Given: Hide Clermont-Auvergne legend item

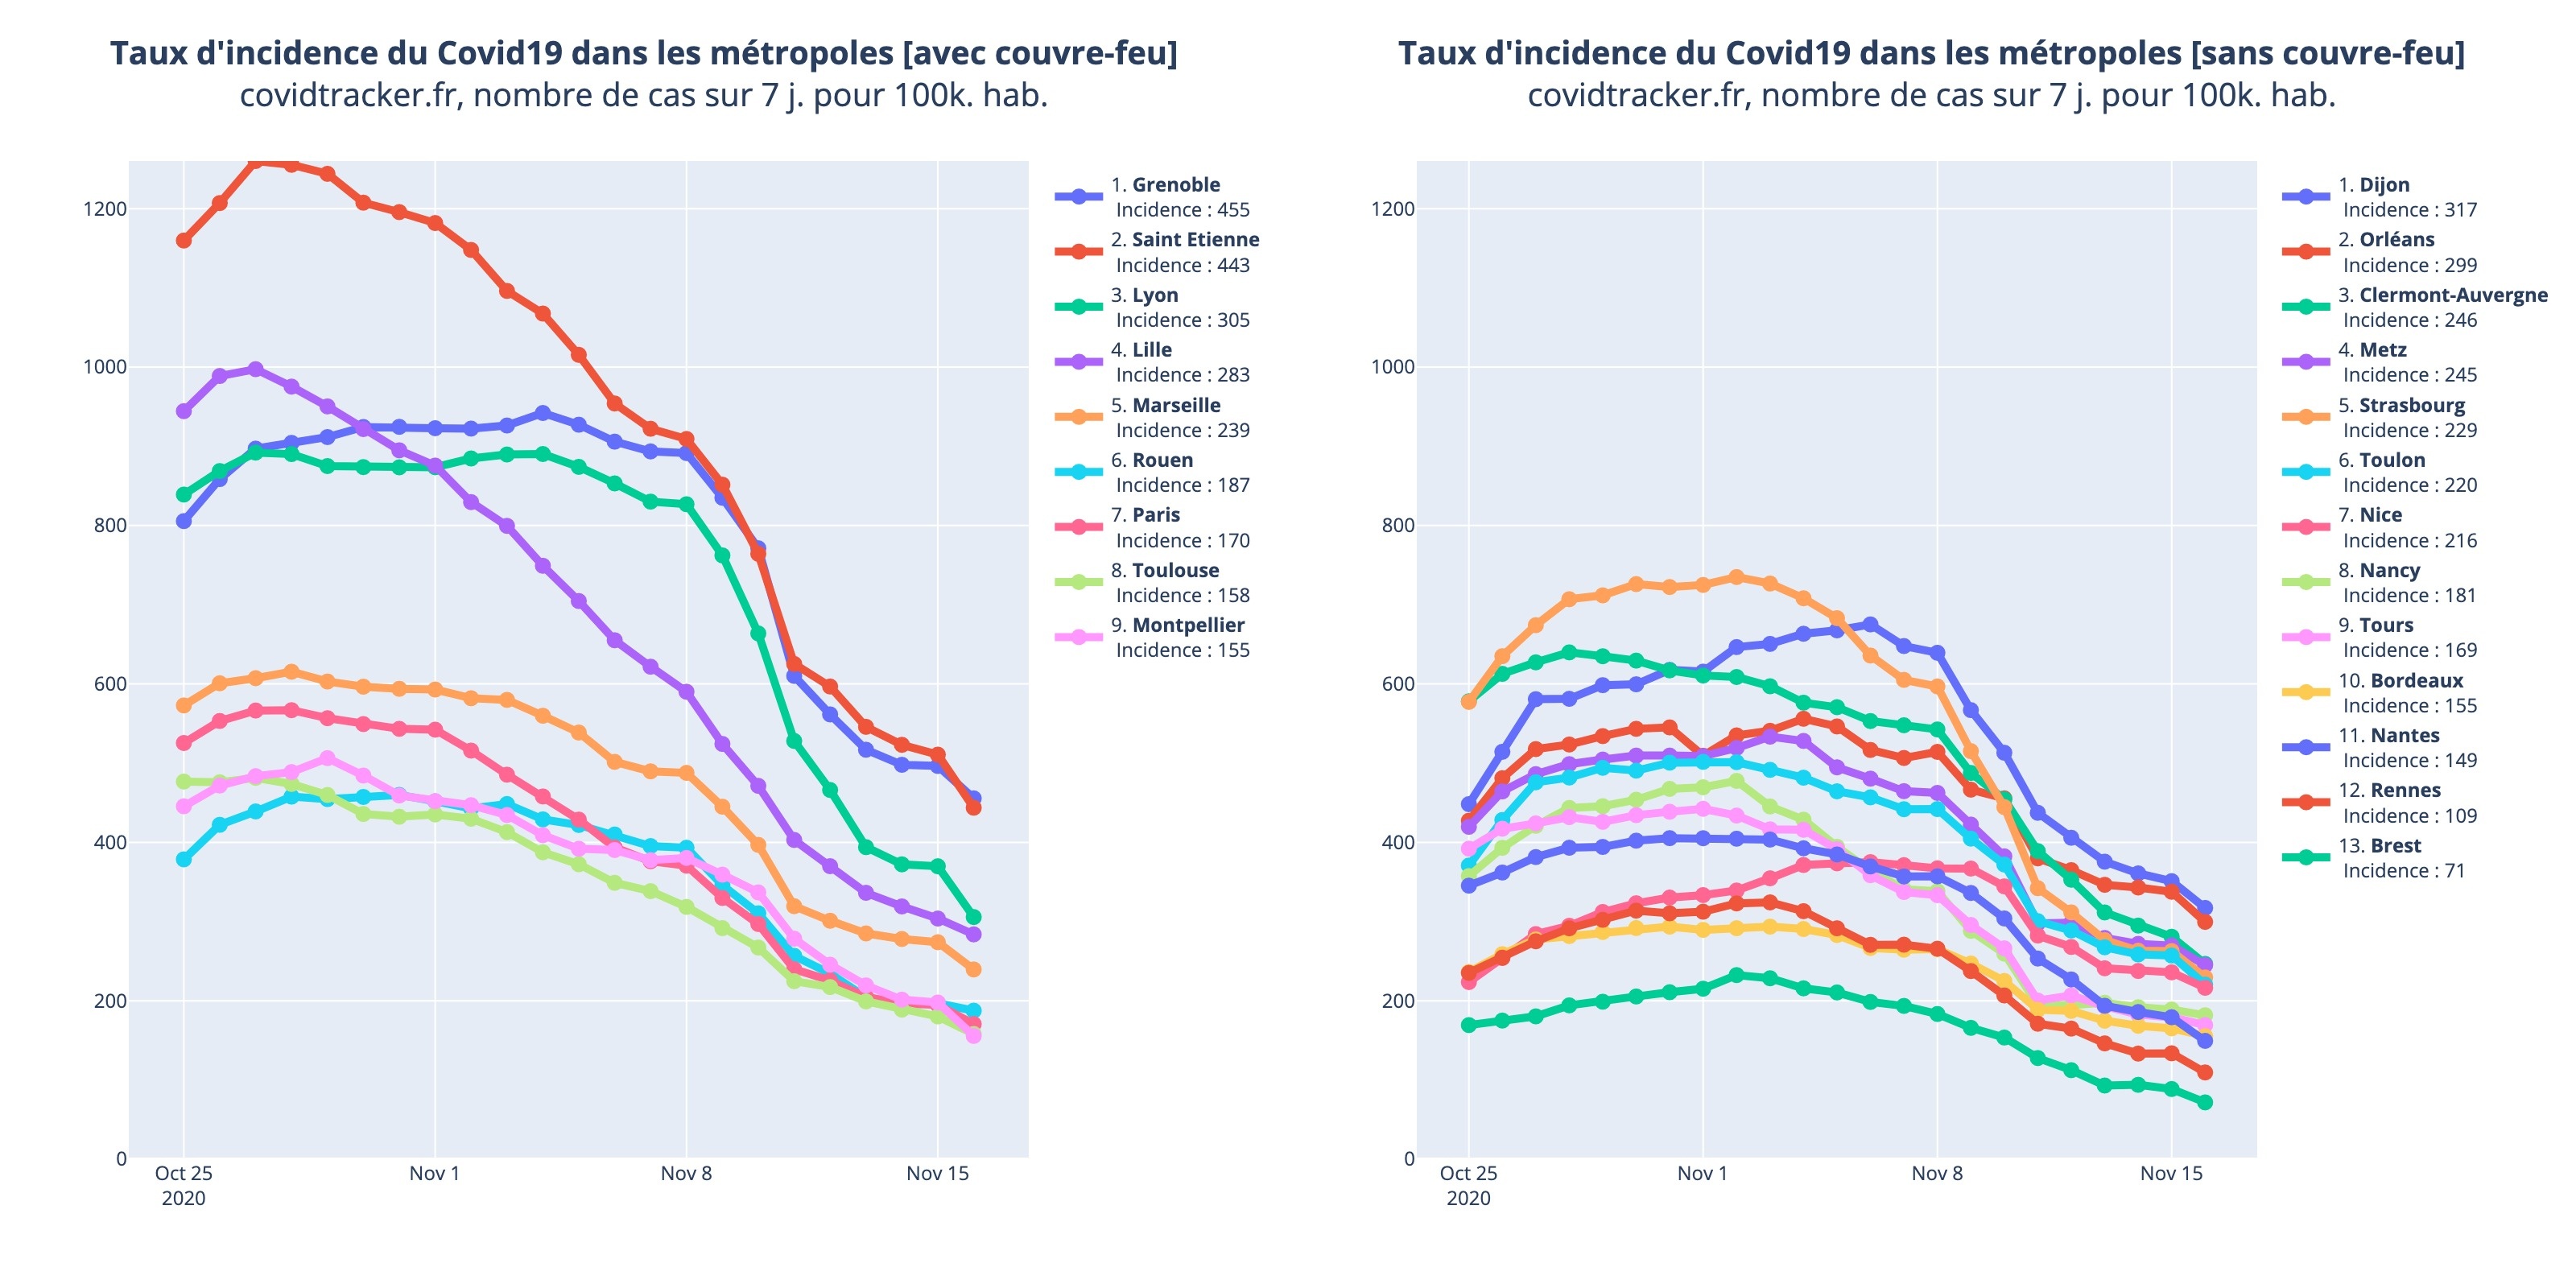Looking at the screenshot, I should coord(2452,296).
